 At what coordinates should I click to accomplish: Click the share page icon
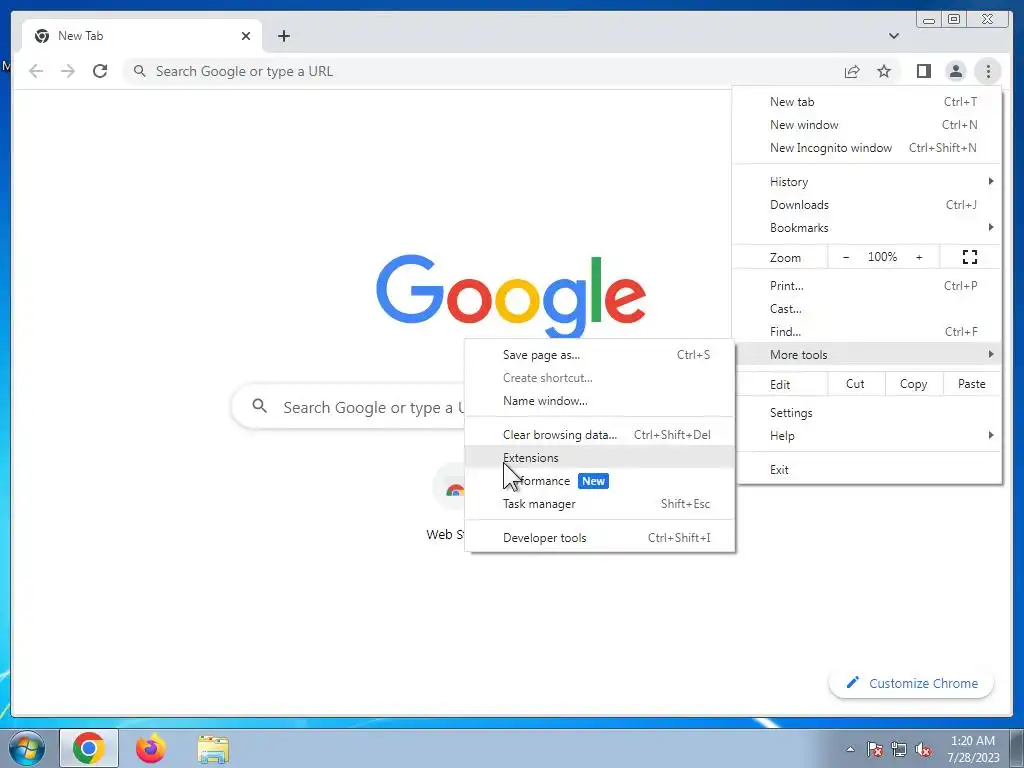click(852, 71)
